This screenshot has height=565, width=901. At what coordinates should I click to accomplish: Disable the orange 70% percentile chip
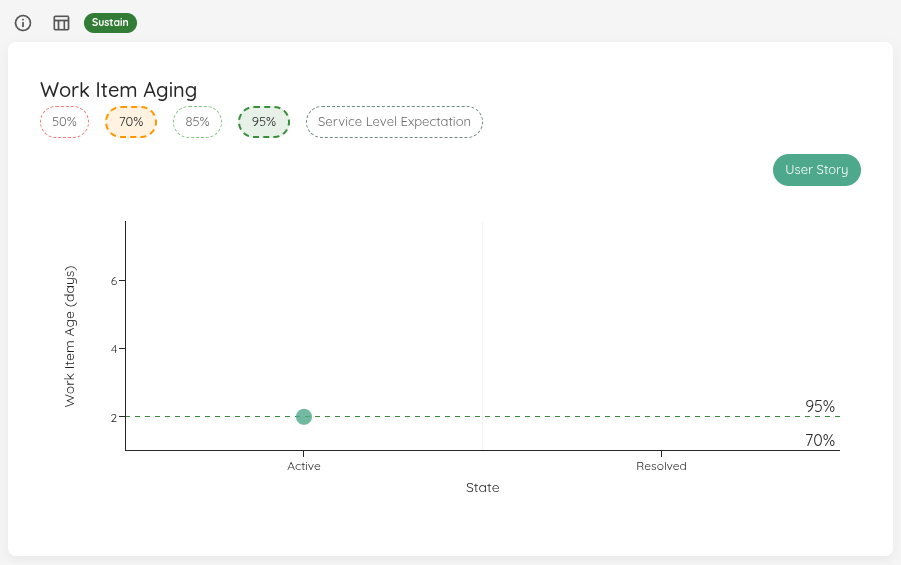[x=131, y=122]
